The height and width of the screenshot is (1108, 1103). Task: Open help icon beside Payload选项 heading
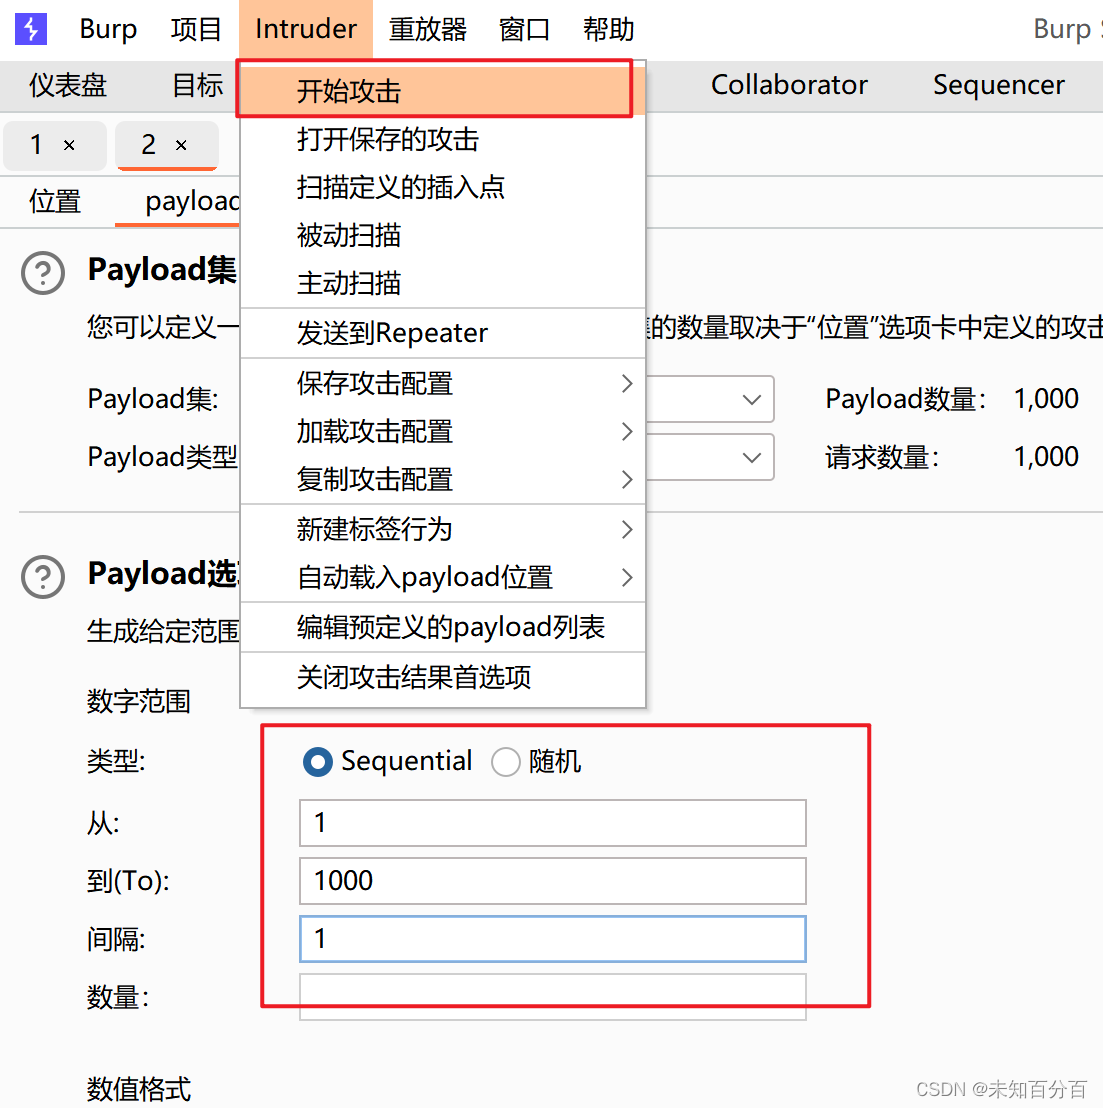42,577
